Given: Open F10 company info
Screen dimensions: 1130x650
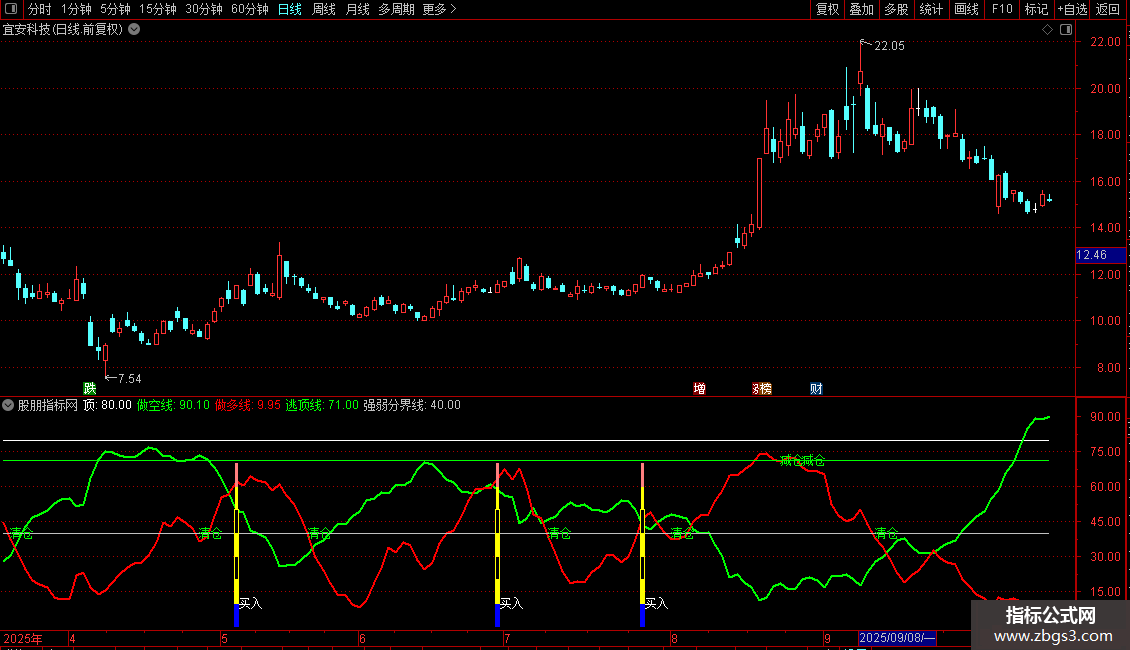Looking at the screenshot, I should click(x=1002, y=9).
